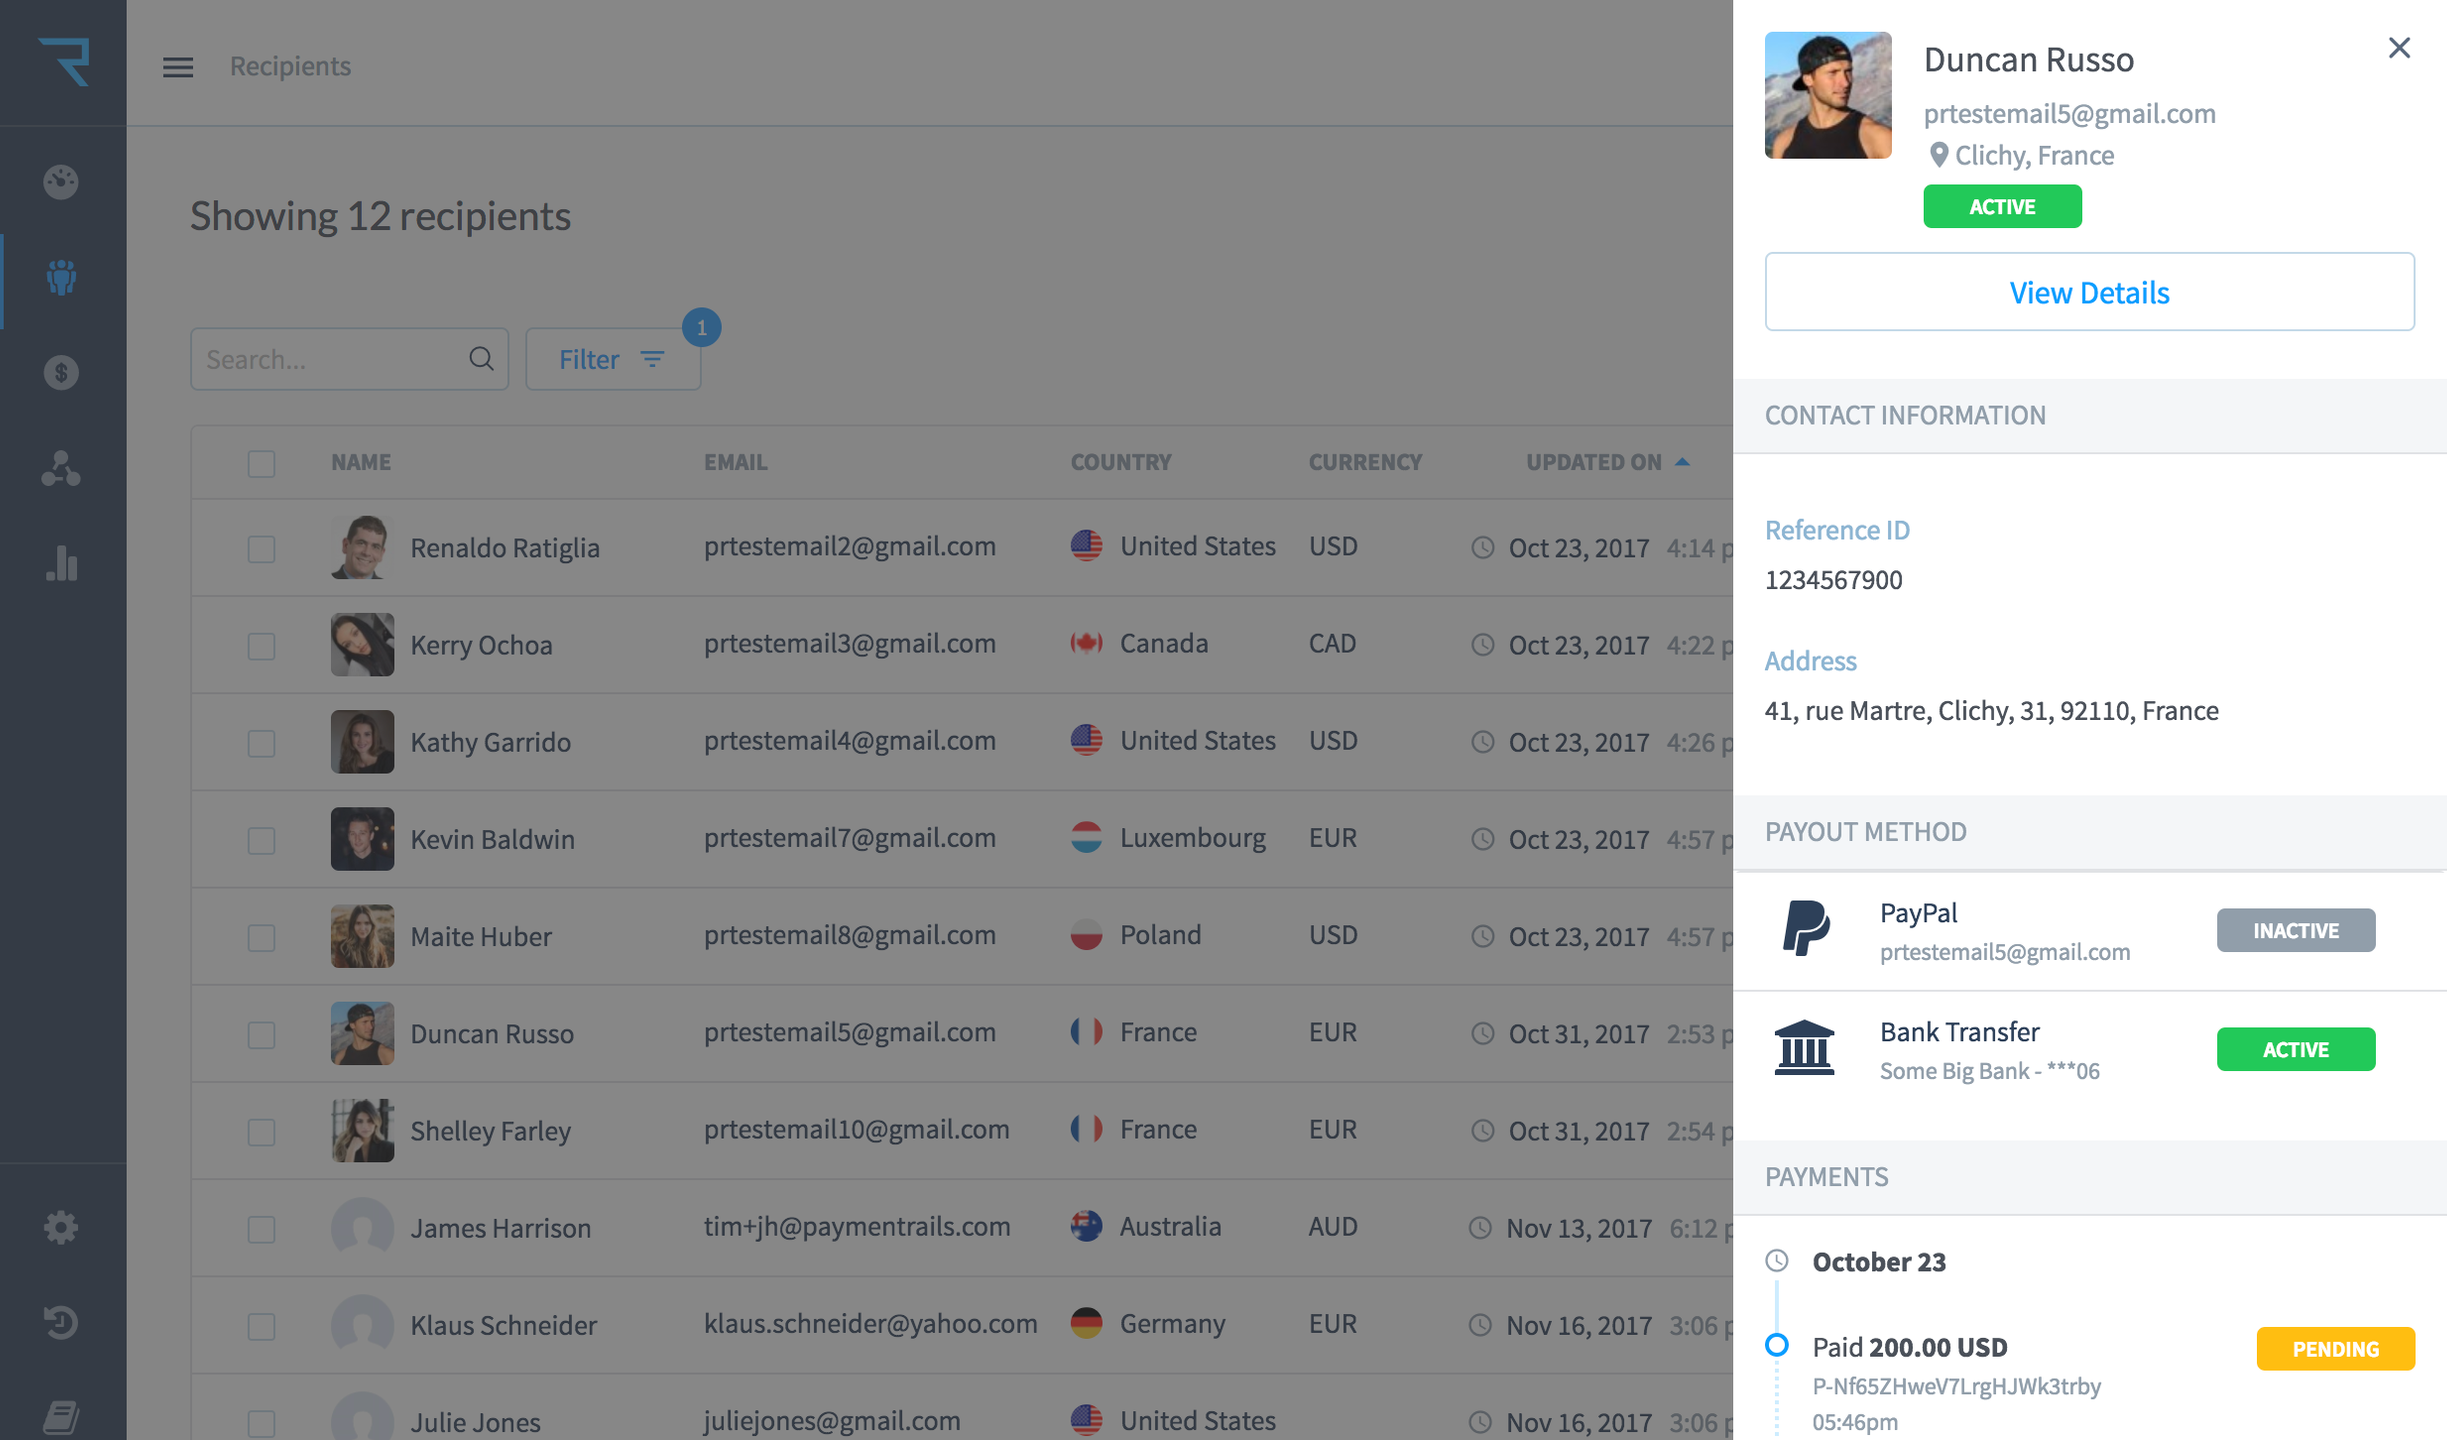Click into the Search input field

[x=330, y=359]
